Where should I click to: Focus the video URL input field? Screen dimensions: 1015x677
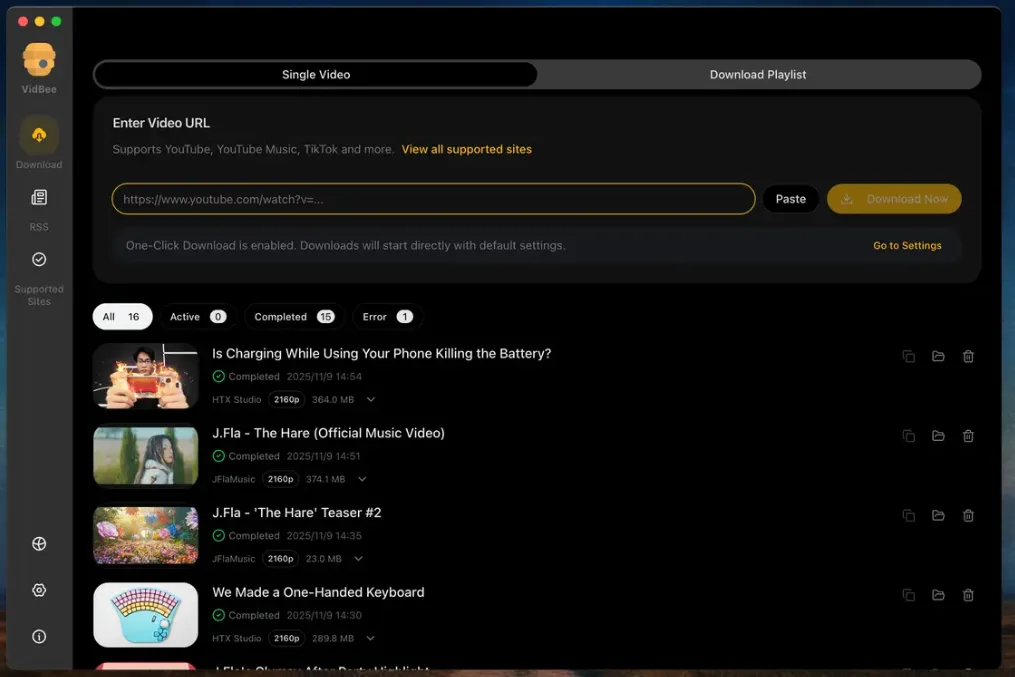(x=433, y=199)
